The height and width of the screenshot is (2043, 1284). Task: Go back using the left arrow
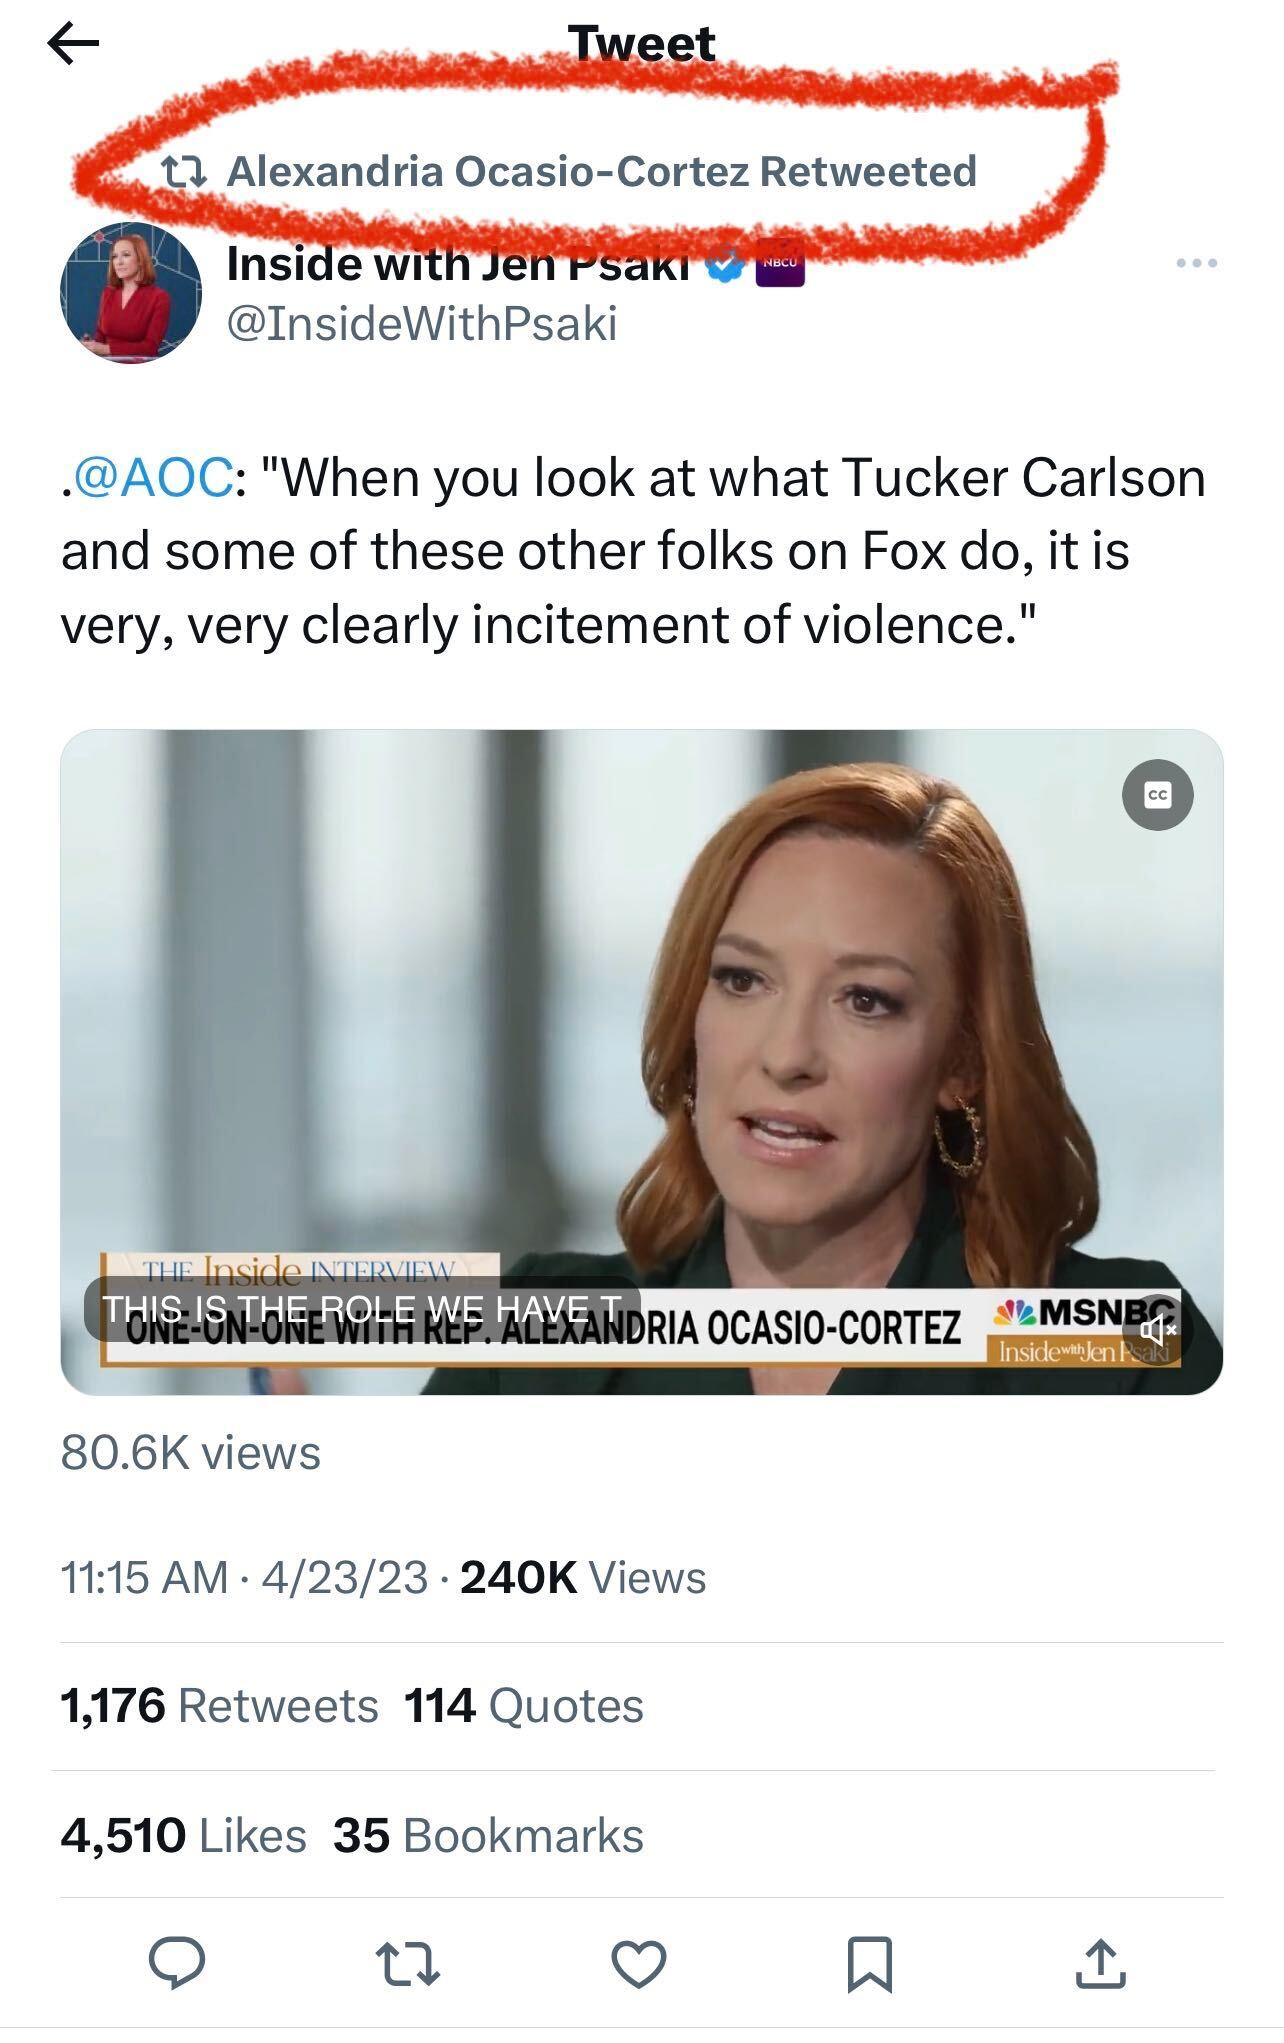click(73, 43)
